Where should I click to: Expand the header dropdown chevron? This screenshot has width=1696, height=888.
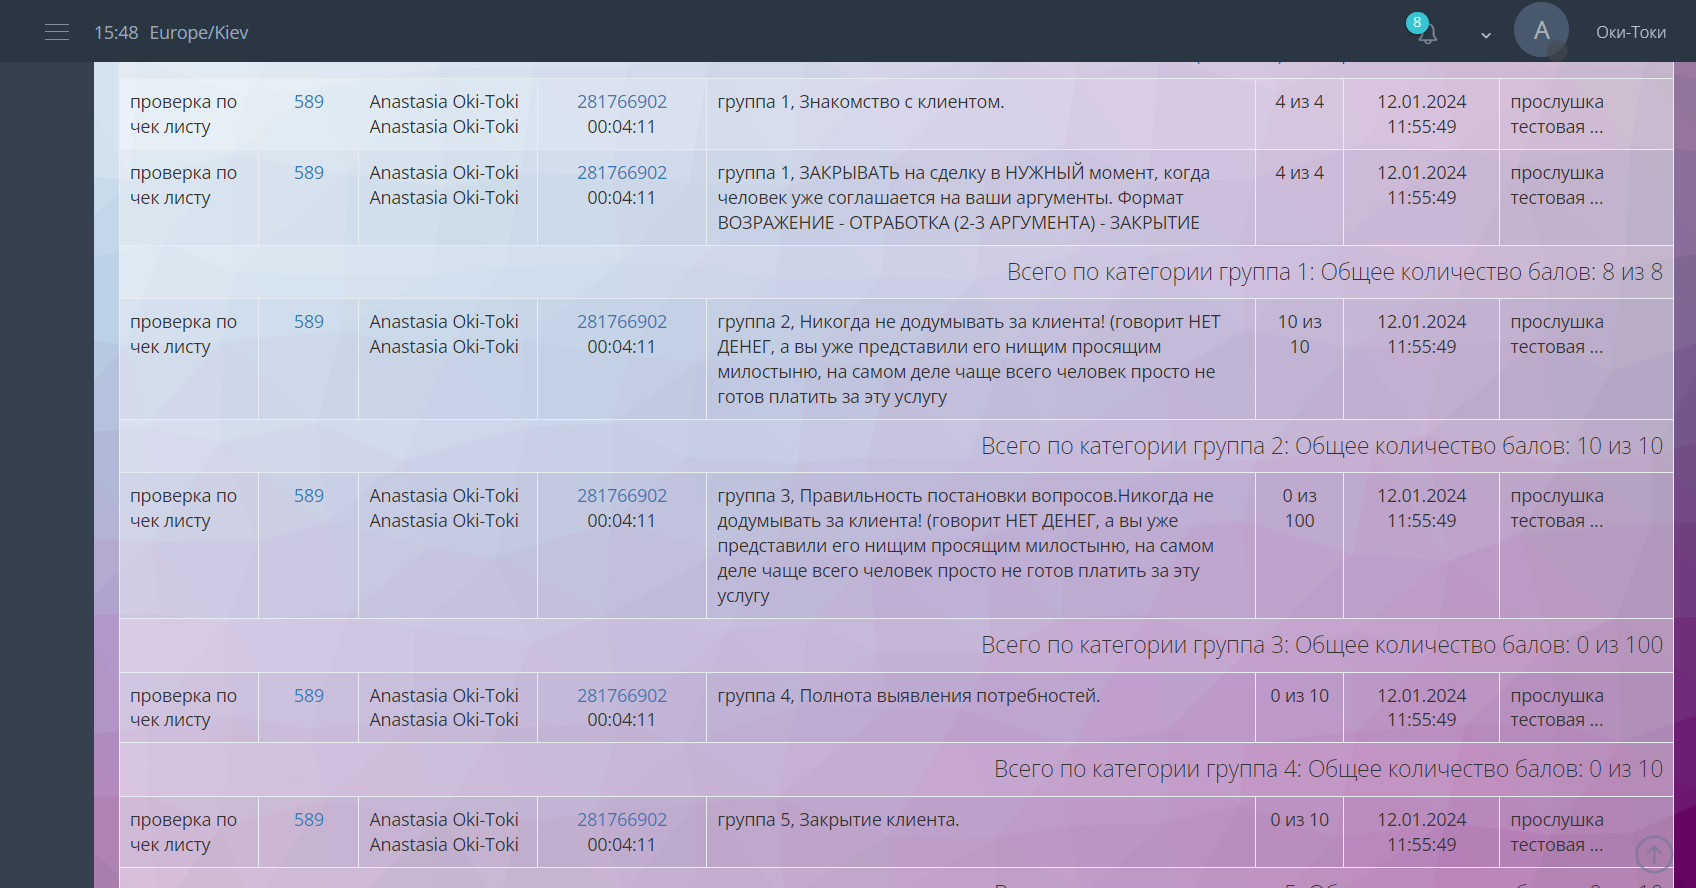tap(1486, 35)
